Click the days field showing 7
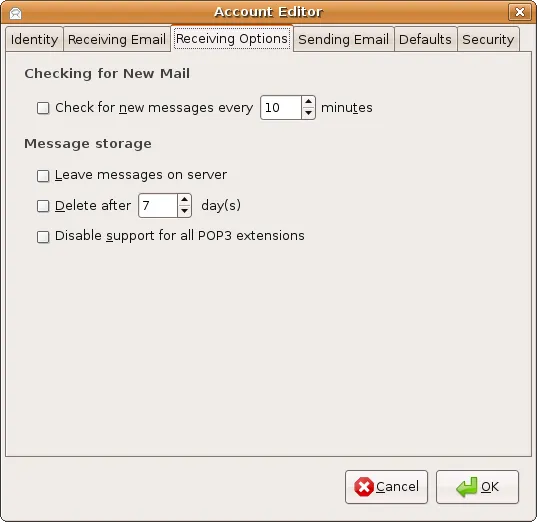 click(158, 206)
